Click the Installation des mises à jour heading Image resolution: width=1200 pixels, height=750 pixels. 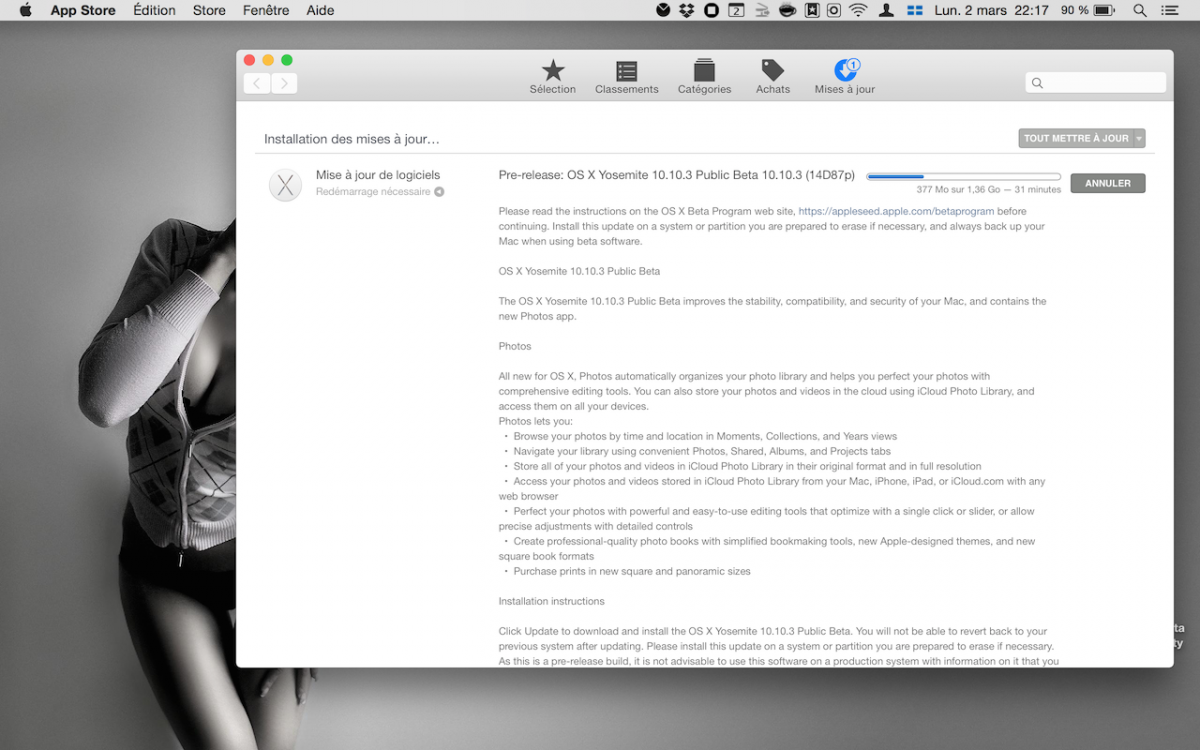[x=352, y=139]
